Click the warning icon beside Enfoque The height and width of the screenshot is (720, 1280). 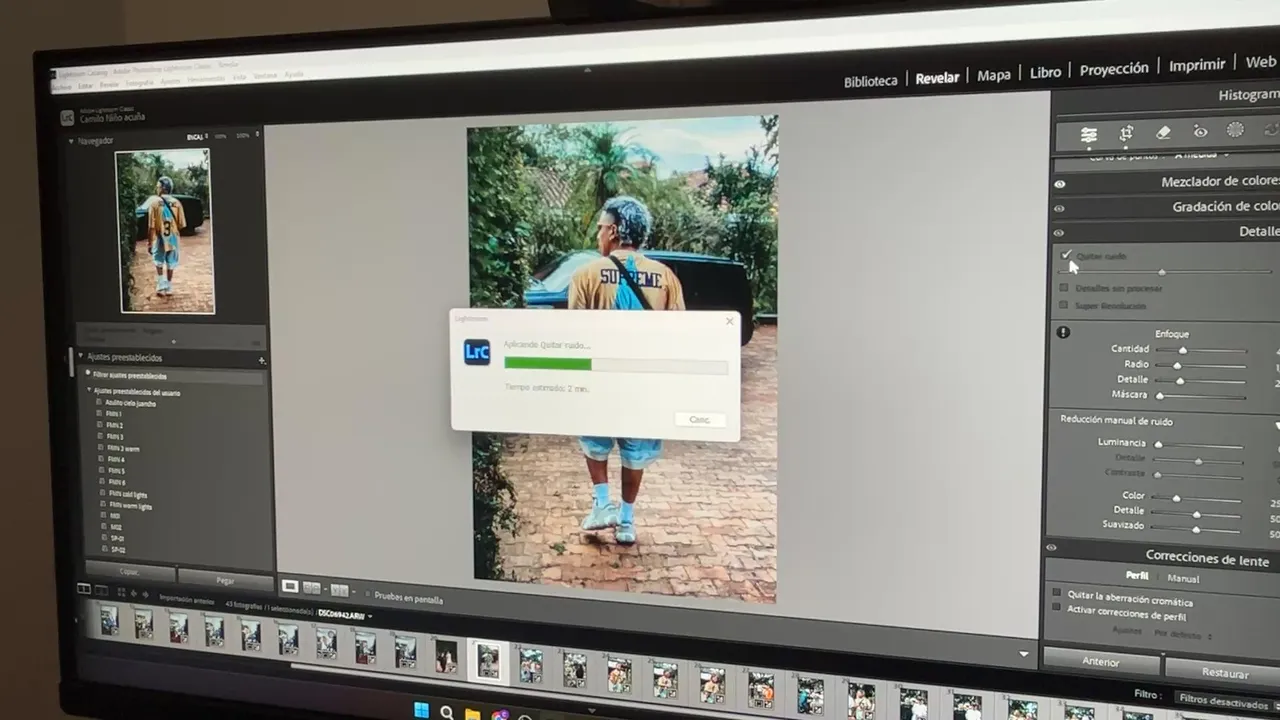(x=1063, y=332)
